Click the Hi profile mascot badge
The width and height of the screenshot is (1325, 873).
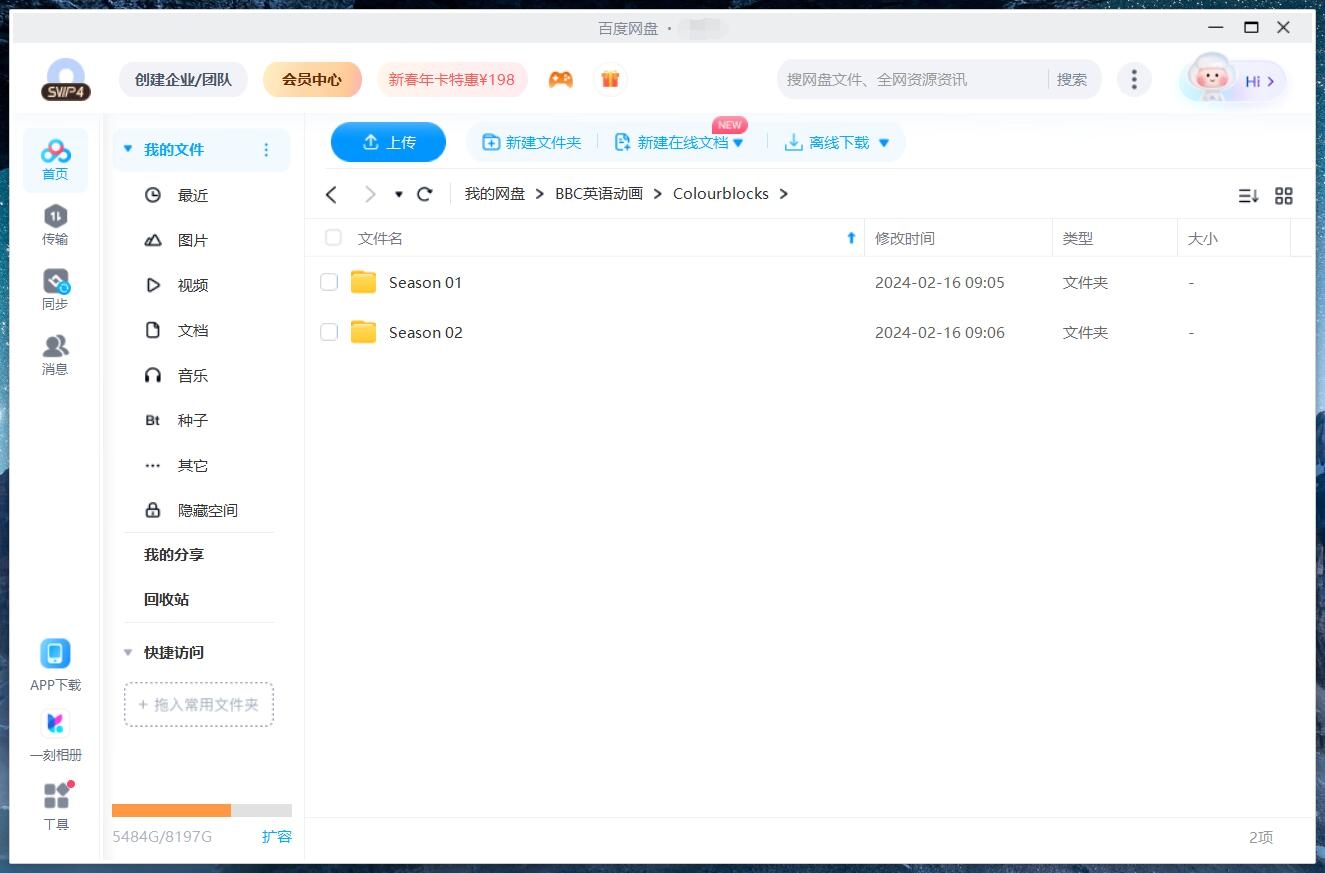point(1232,80)
